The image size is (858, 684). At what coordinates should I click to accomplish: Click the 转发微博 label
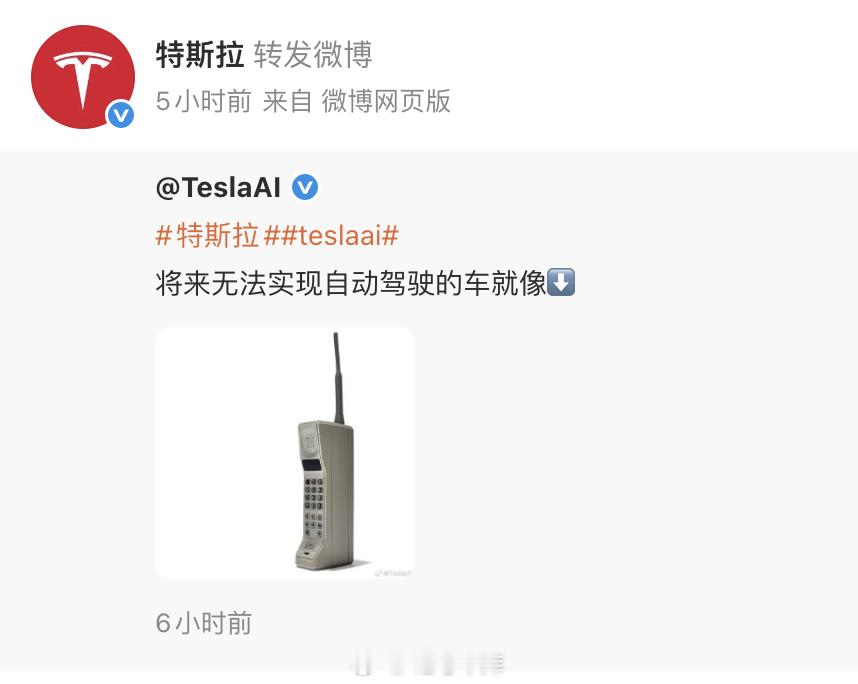313,54
